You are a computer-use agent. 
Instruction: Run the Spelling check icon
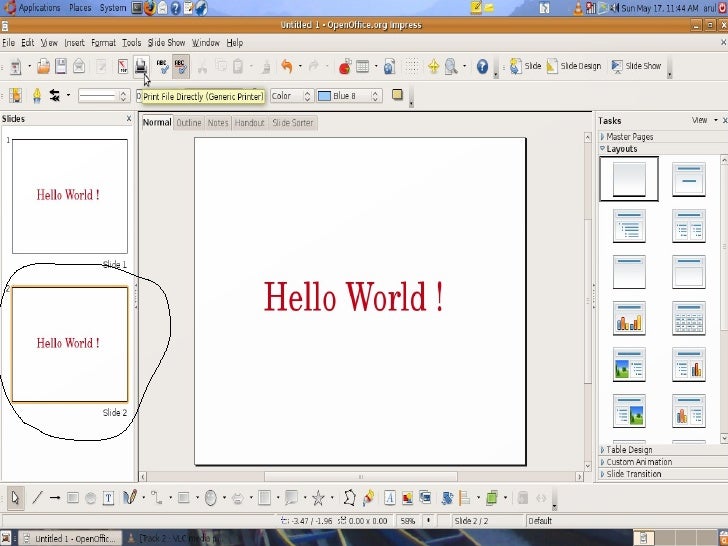point(162,66)
